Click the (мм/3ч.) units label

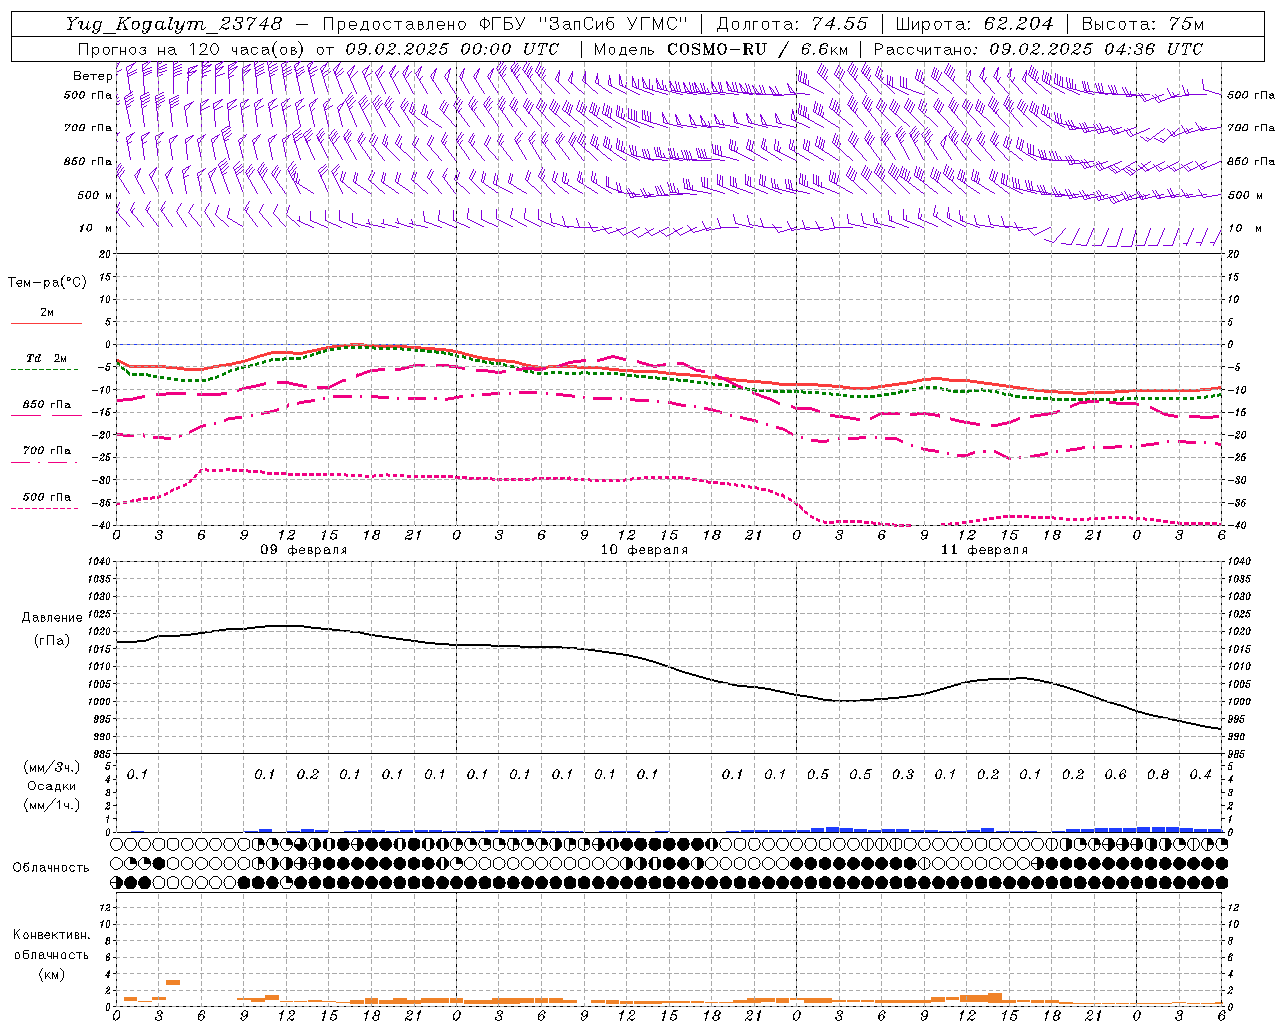coord(52,767)
